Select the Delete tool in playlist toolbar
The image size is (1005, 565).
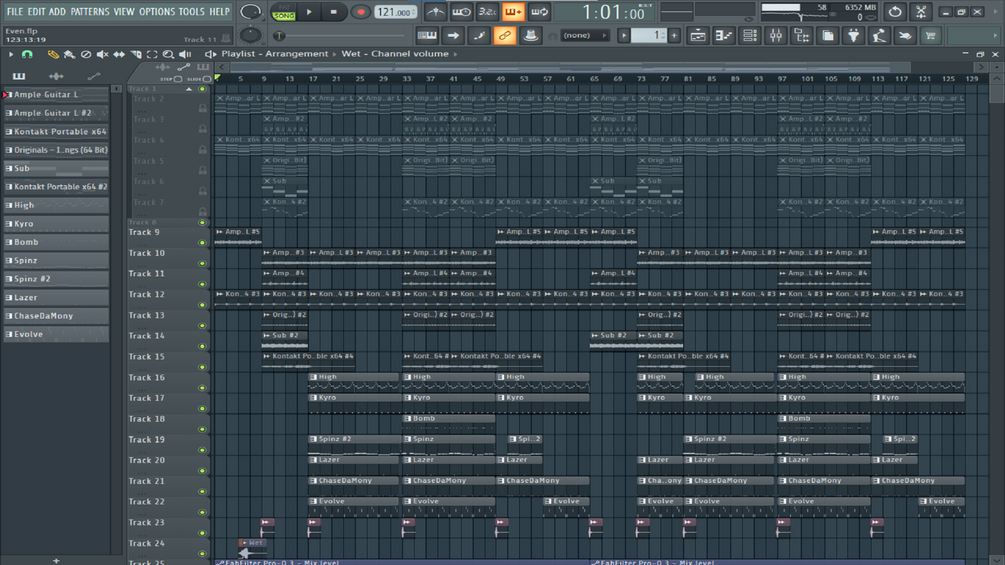tap(86, 54)
